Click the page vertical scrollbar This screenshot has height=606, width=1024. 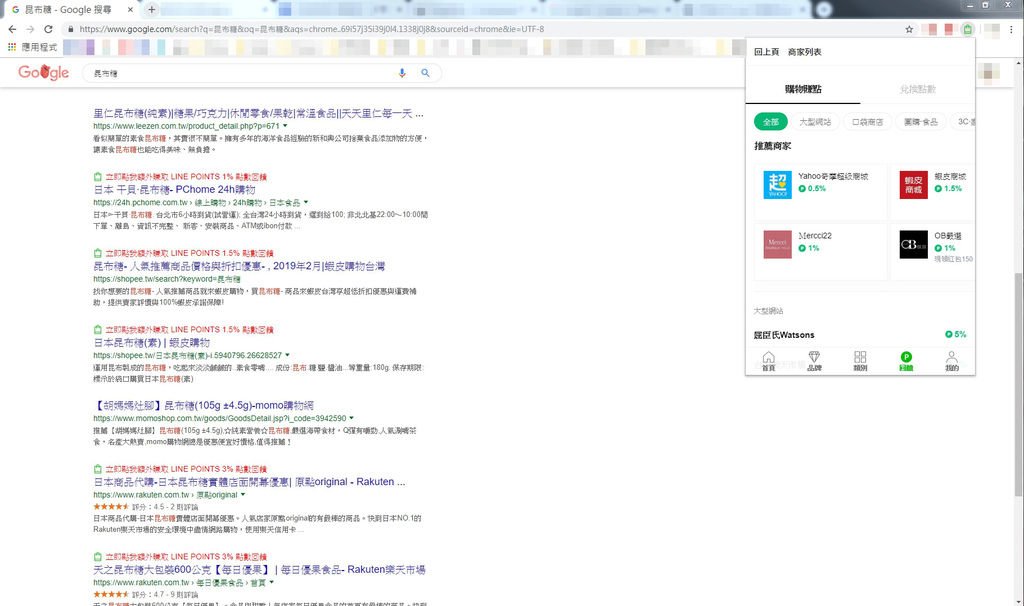(x=1019, y=384)
